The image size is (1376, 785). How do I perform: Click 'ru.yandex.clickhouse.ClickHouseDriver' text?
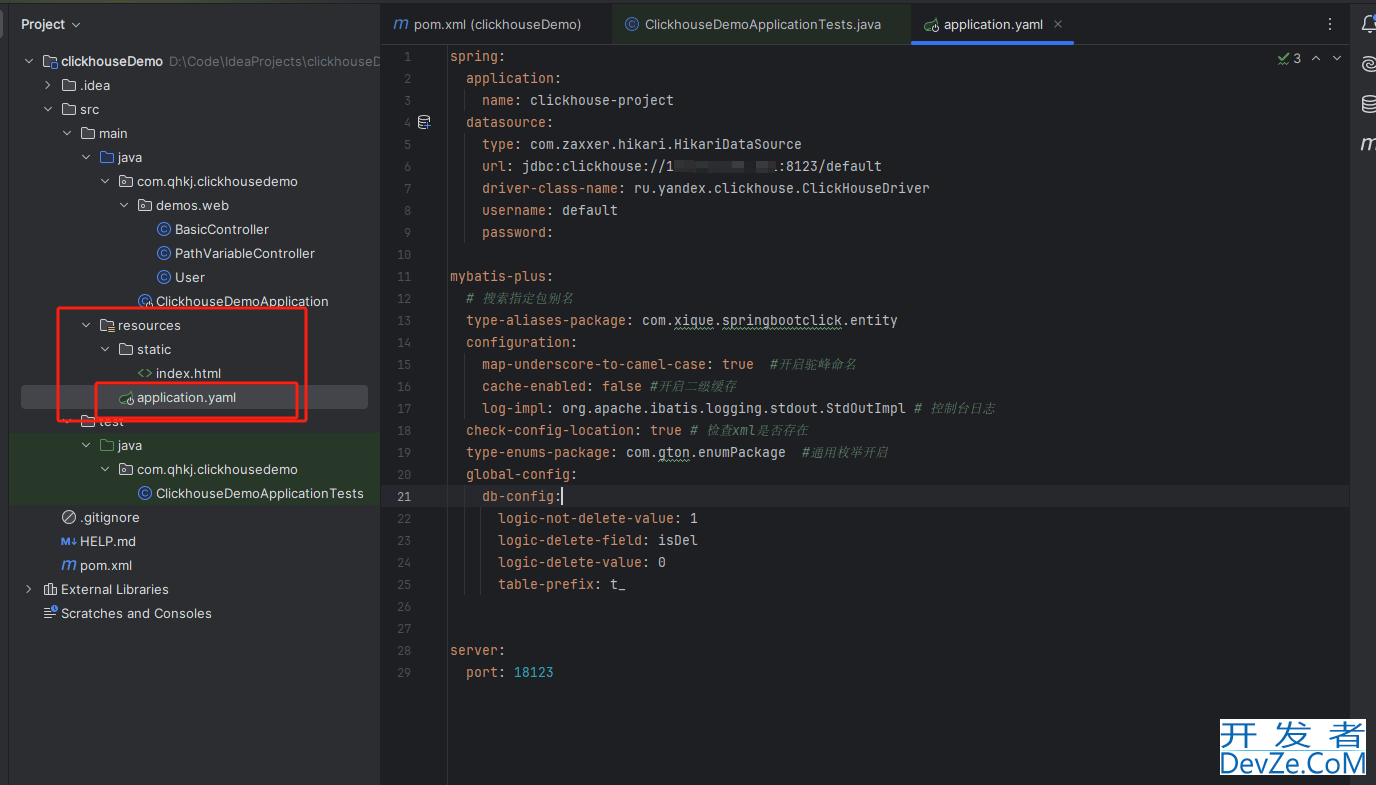click(x=782, y=188)
